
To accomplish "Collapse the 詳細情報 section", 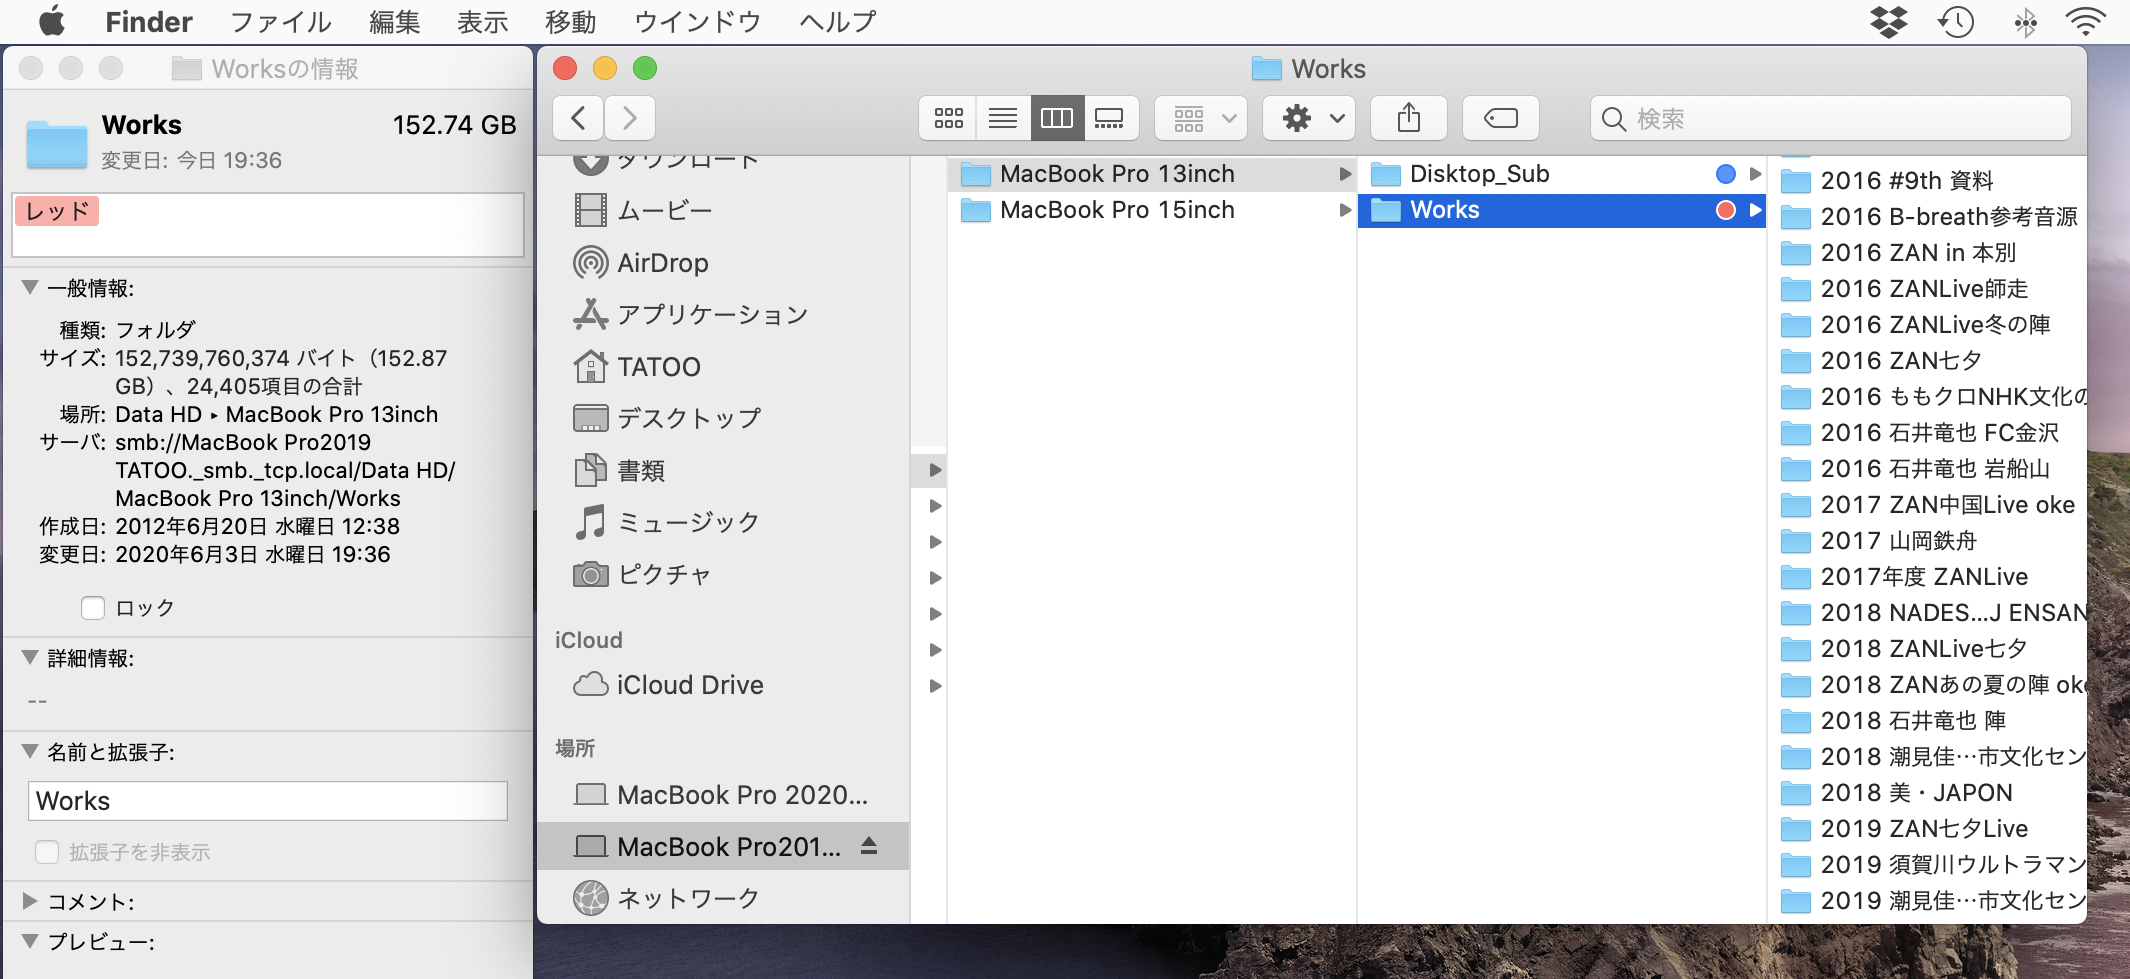I will click(x=30, y=658).
